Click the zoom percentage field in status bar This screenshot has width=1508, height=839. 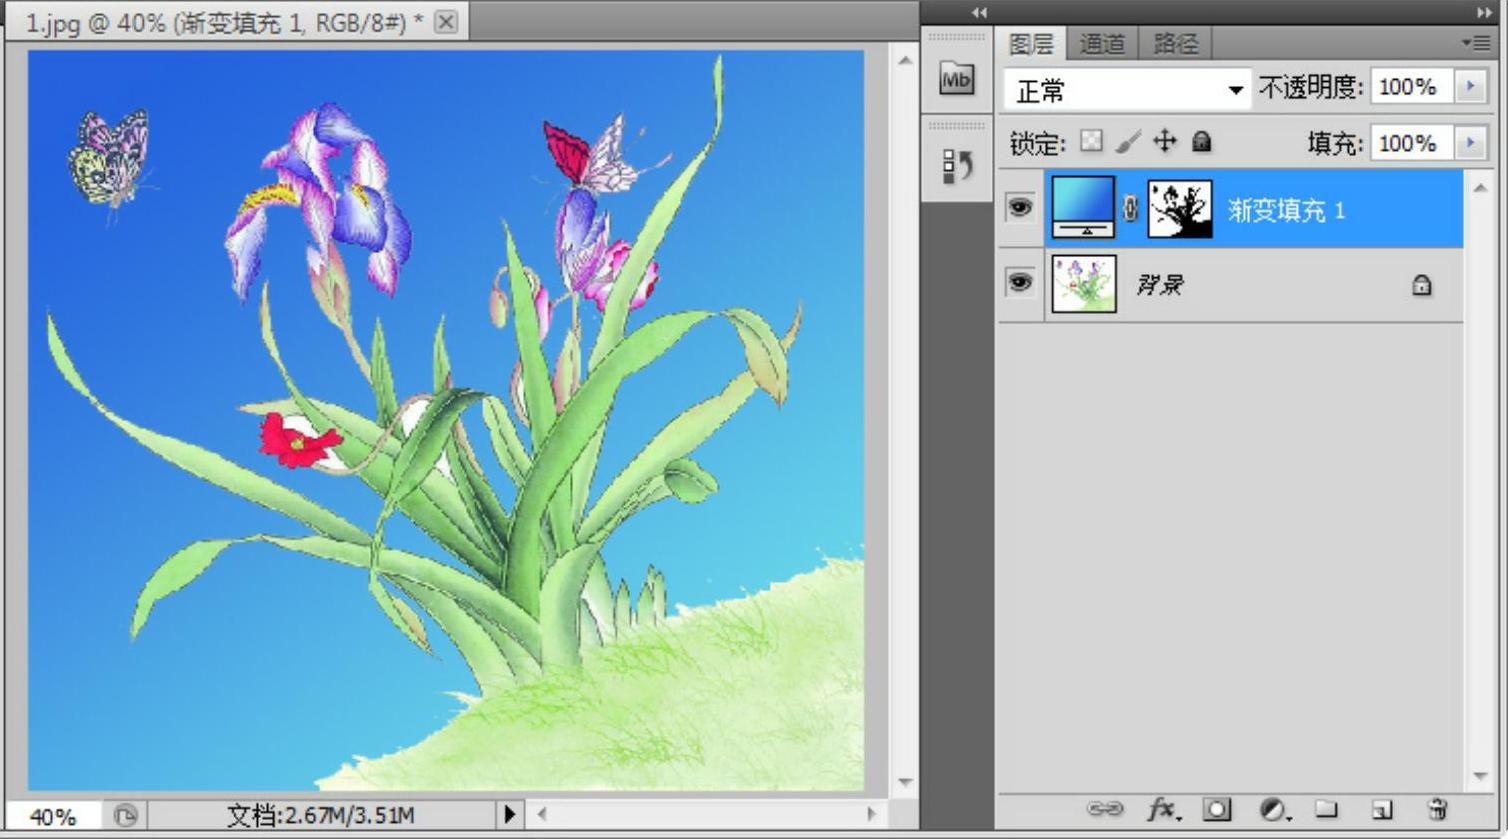(52, 816)
